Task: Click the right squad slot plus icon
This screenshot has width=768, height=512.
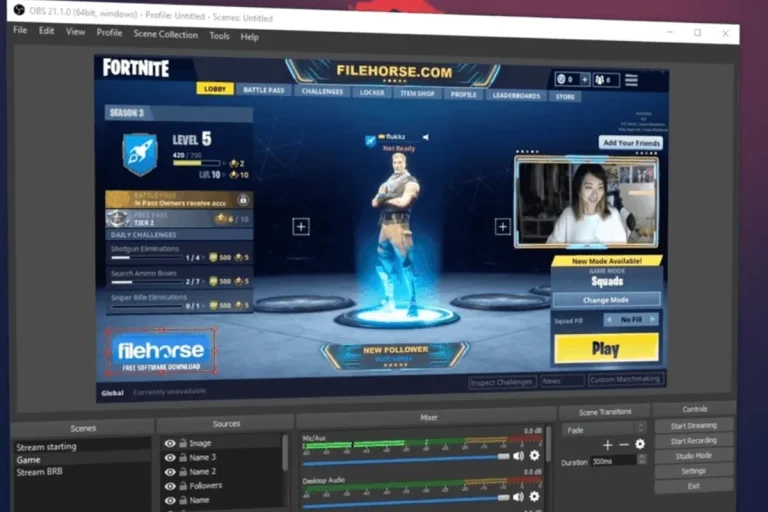Action: click(503, 227)
